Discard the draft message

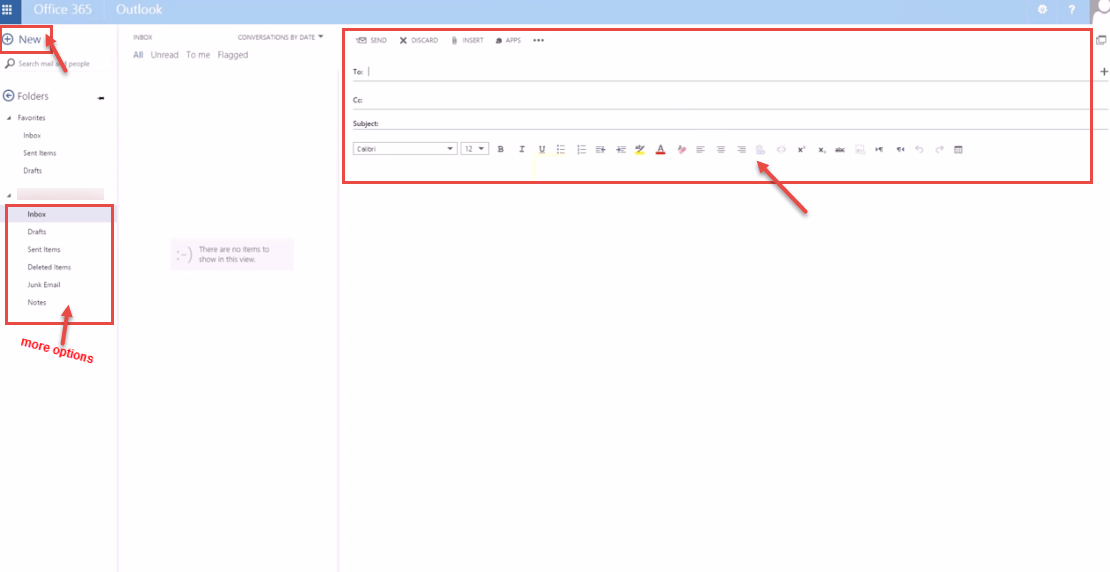point(418,40)
